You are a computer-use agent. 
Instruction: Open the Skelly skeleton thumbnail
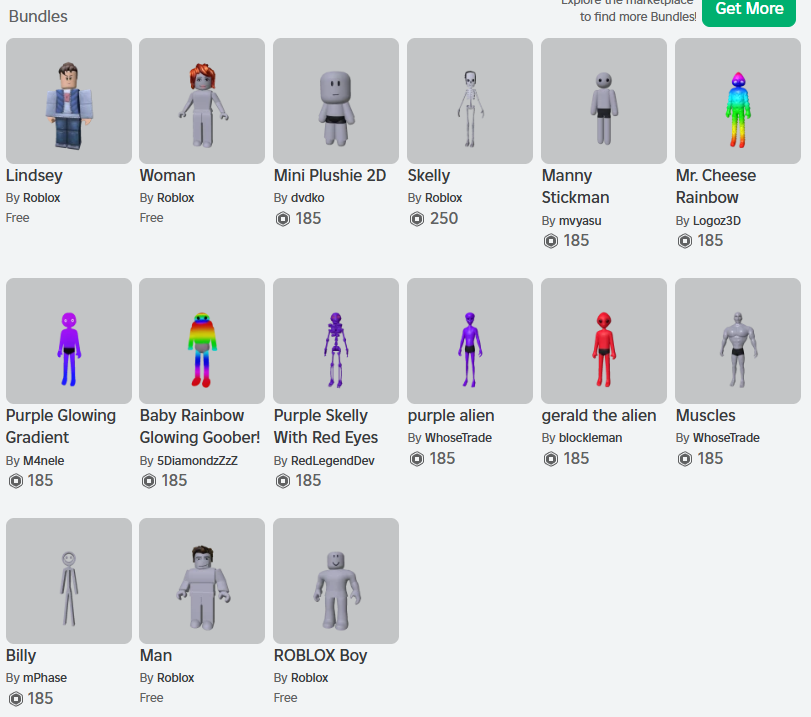coord(470,101)
